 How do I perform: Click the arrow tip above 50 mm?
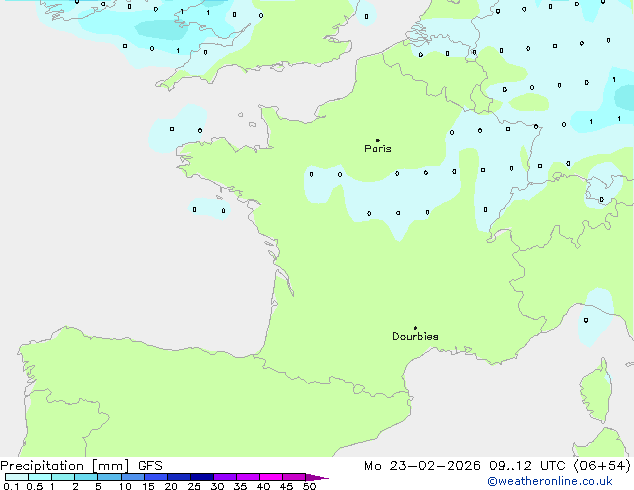click(317, 477)
